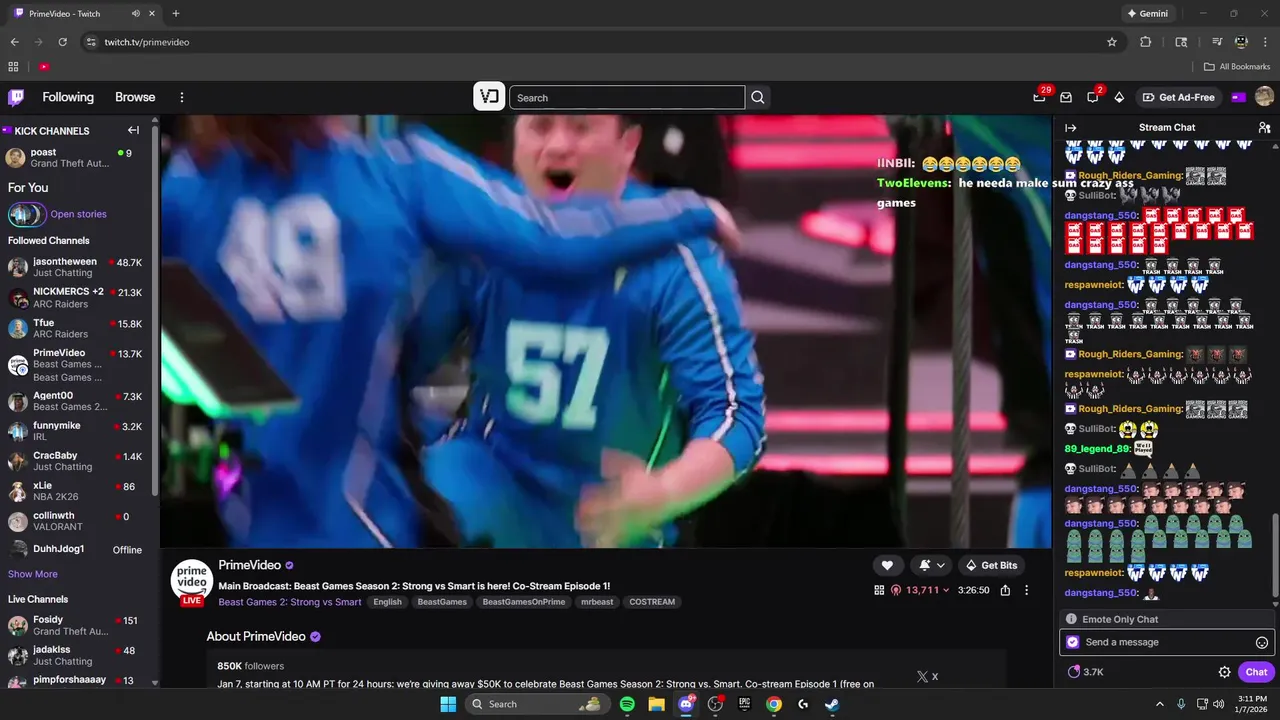Image resolution: width=1280 pixels, height=720 pixels.
Task: Open Beast Games 2: Strong vs Smart category link
Action: point(290,602)
